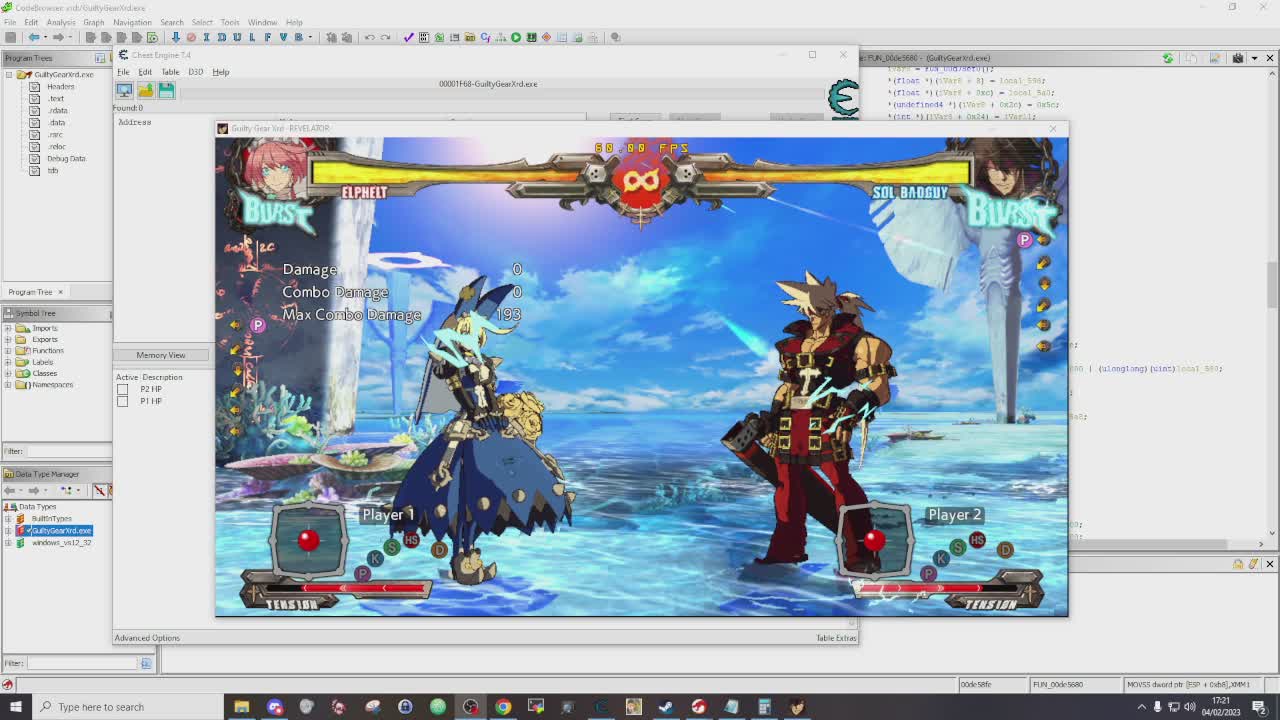The image size is (1280, 720).
Task: Toggle the P2 HP active checkbox
Action: [122, 389]
